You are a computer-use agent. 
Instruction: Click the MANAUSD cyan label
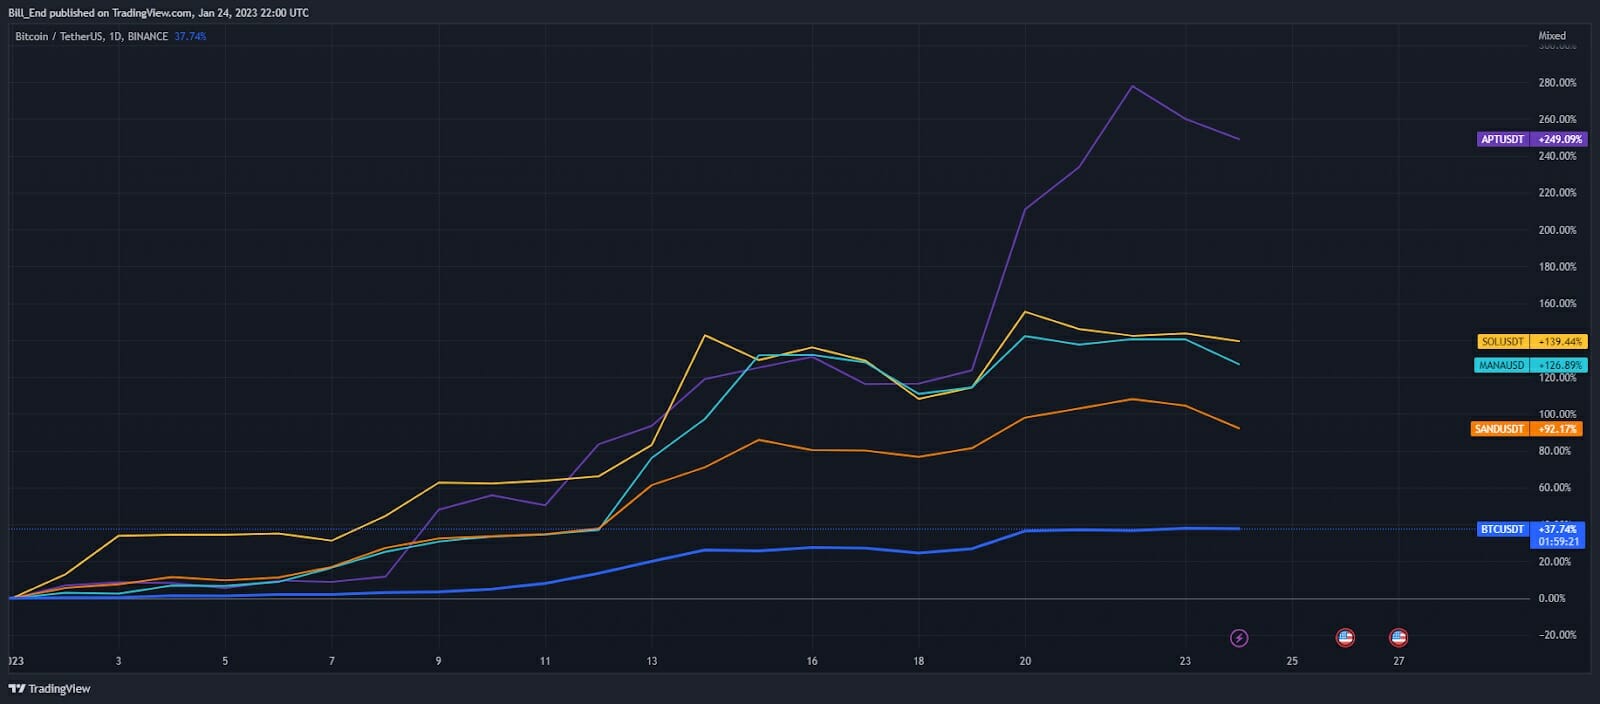click(x=1501, y=366)
